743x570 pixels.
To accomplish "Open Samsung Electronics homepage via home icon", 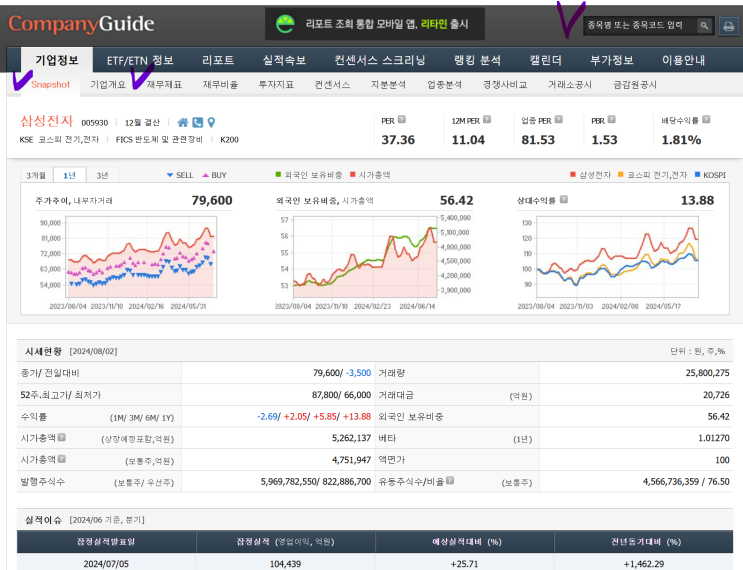I will [x=182, y=123].
